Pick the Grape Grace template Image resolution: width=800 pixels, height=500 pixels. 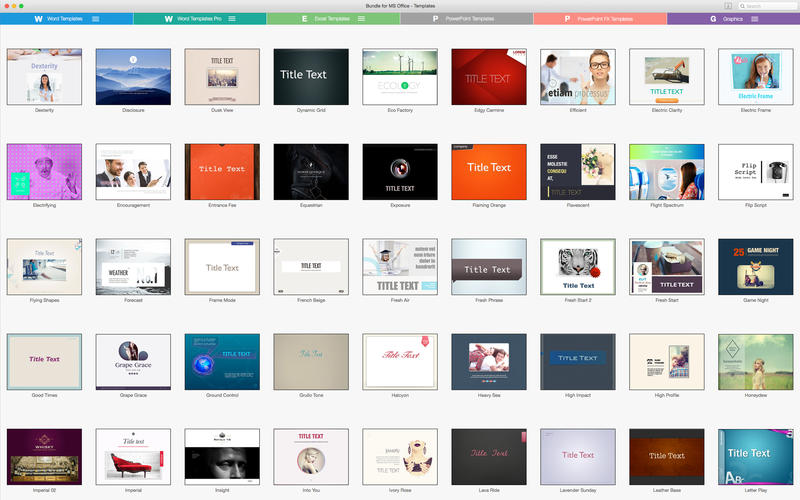click(x=133, y=361)
